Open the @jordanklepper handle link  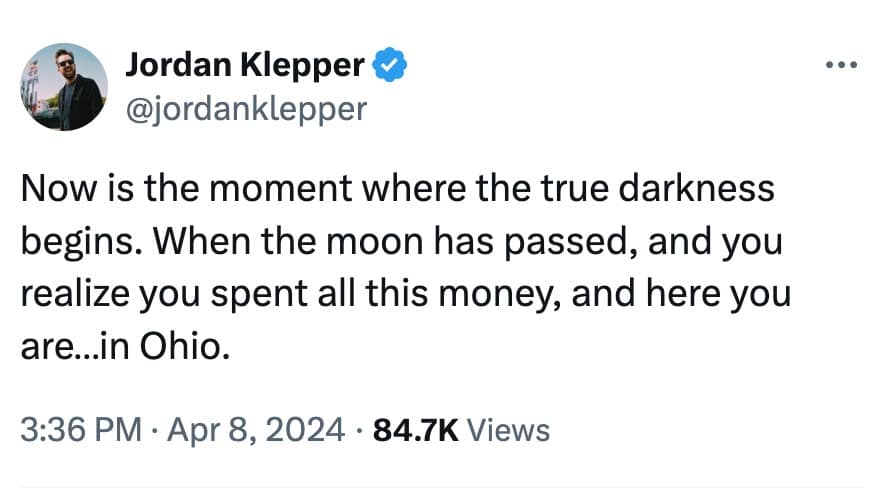coord(245,107)
